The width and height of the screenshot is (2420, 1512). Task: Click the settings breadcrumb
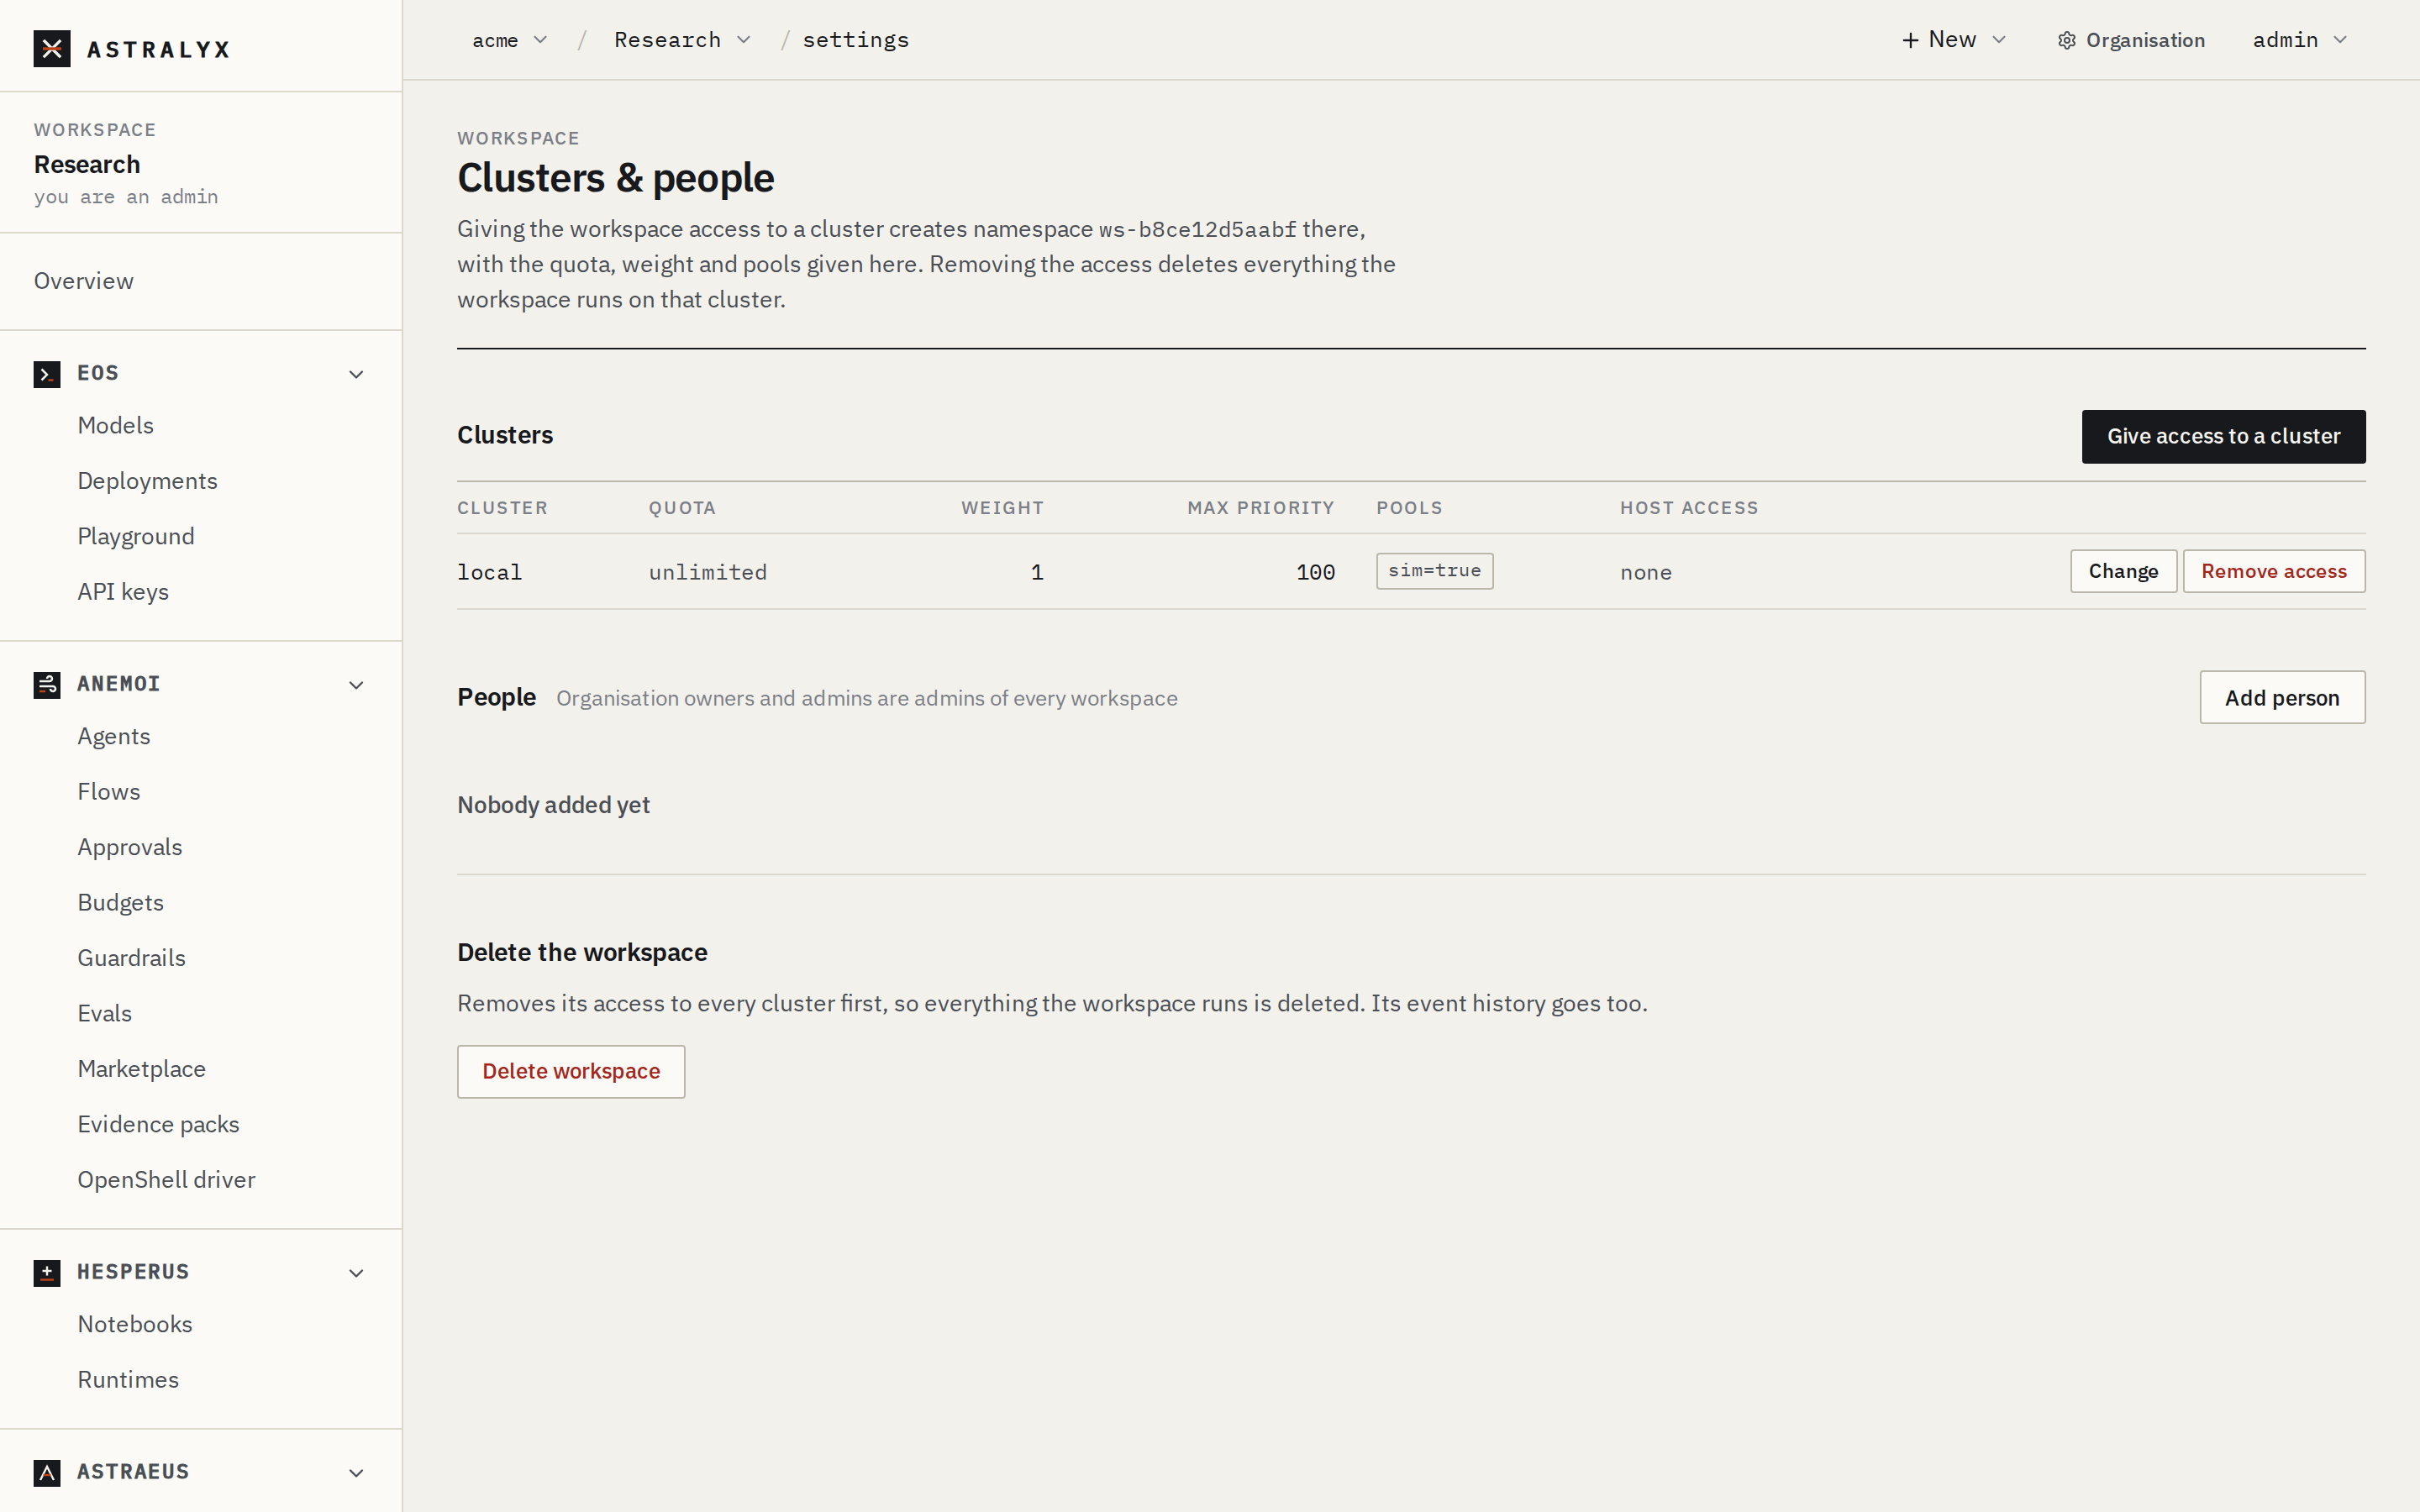pyautogui.click(x=856, y=40)
